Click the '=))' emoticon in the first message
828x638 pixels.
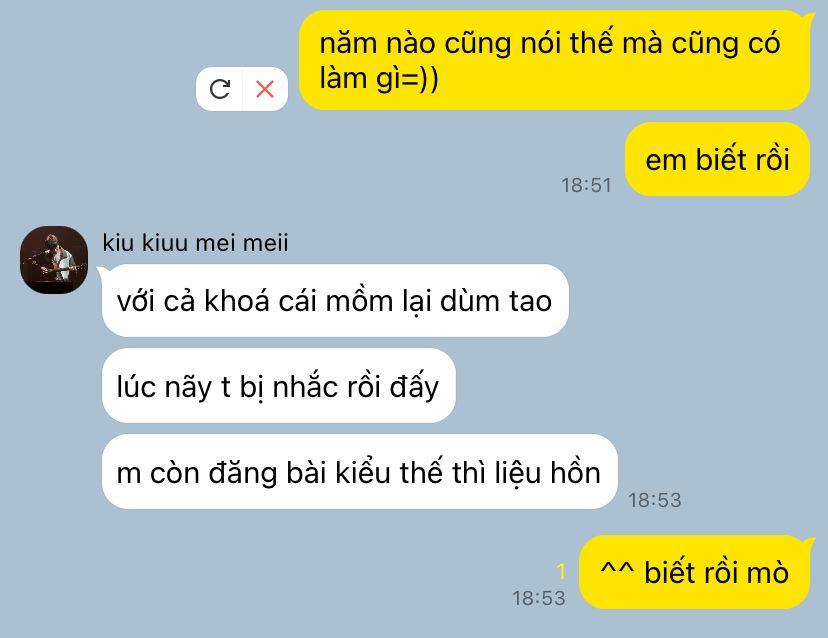(x=419, y=79)
